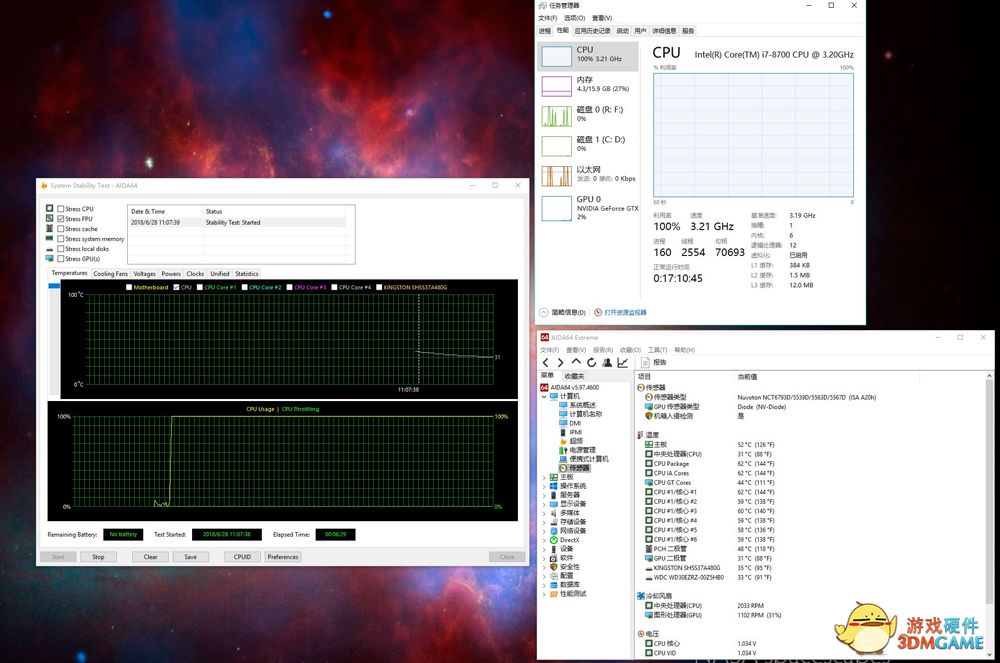Toggle the Motherboard temperature graph checkbox

(x=129, y=288)
